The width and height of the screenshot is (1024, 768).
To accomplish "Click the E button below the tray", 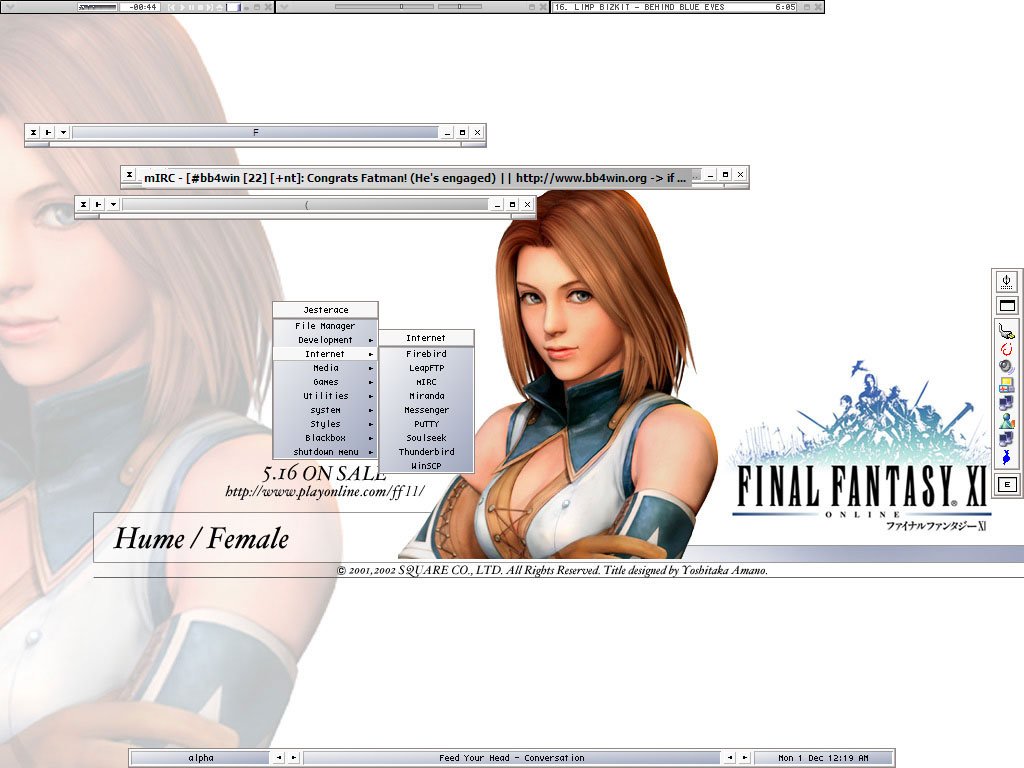I will [1007, 484].
